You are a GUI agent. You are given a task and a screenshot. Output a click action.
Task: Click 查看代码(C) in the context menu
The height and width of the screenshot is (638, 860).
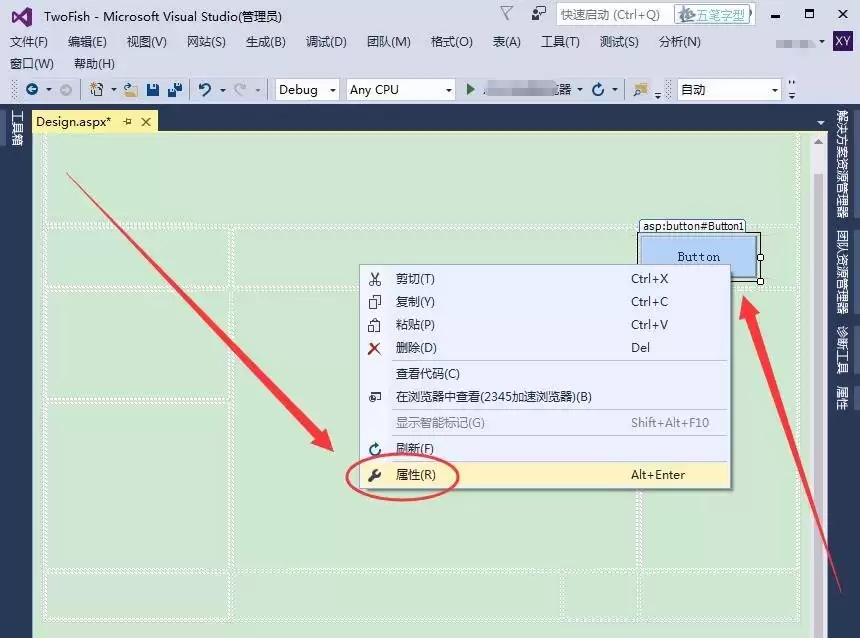pyautogui.click(x=427, y=374)
